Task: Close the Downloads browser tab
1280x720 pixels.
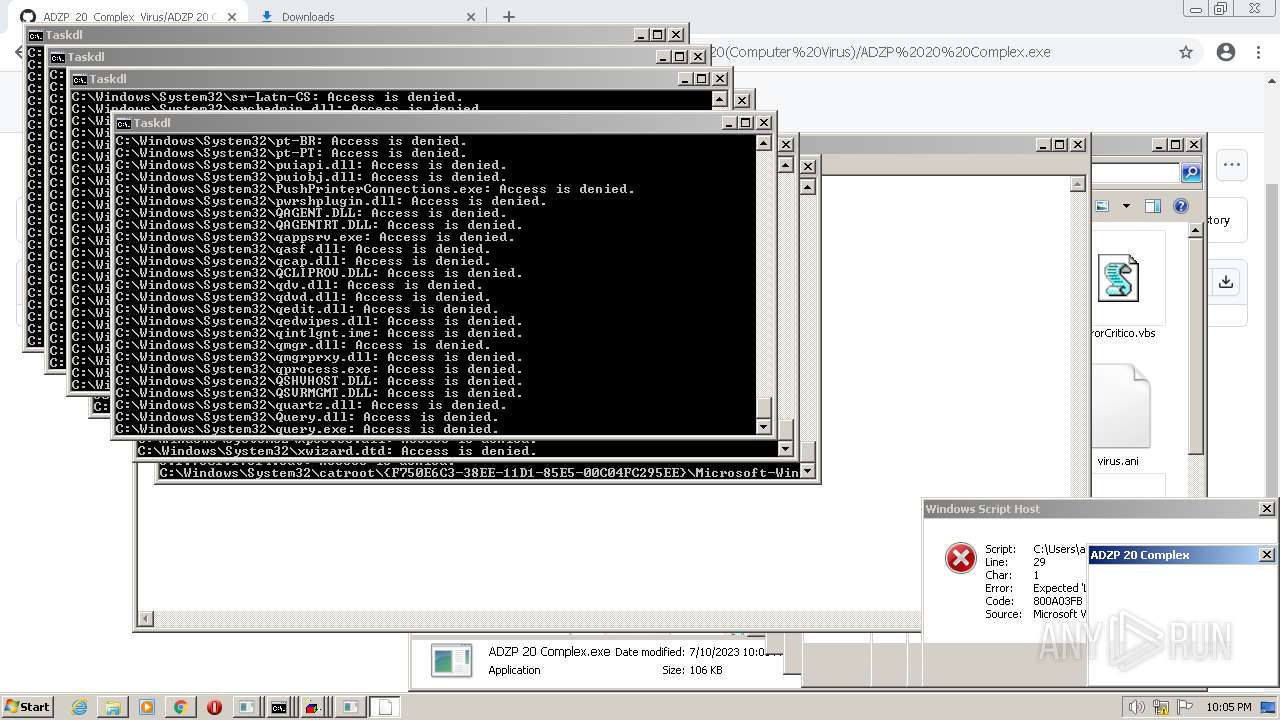Action: [472, 17]
